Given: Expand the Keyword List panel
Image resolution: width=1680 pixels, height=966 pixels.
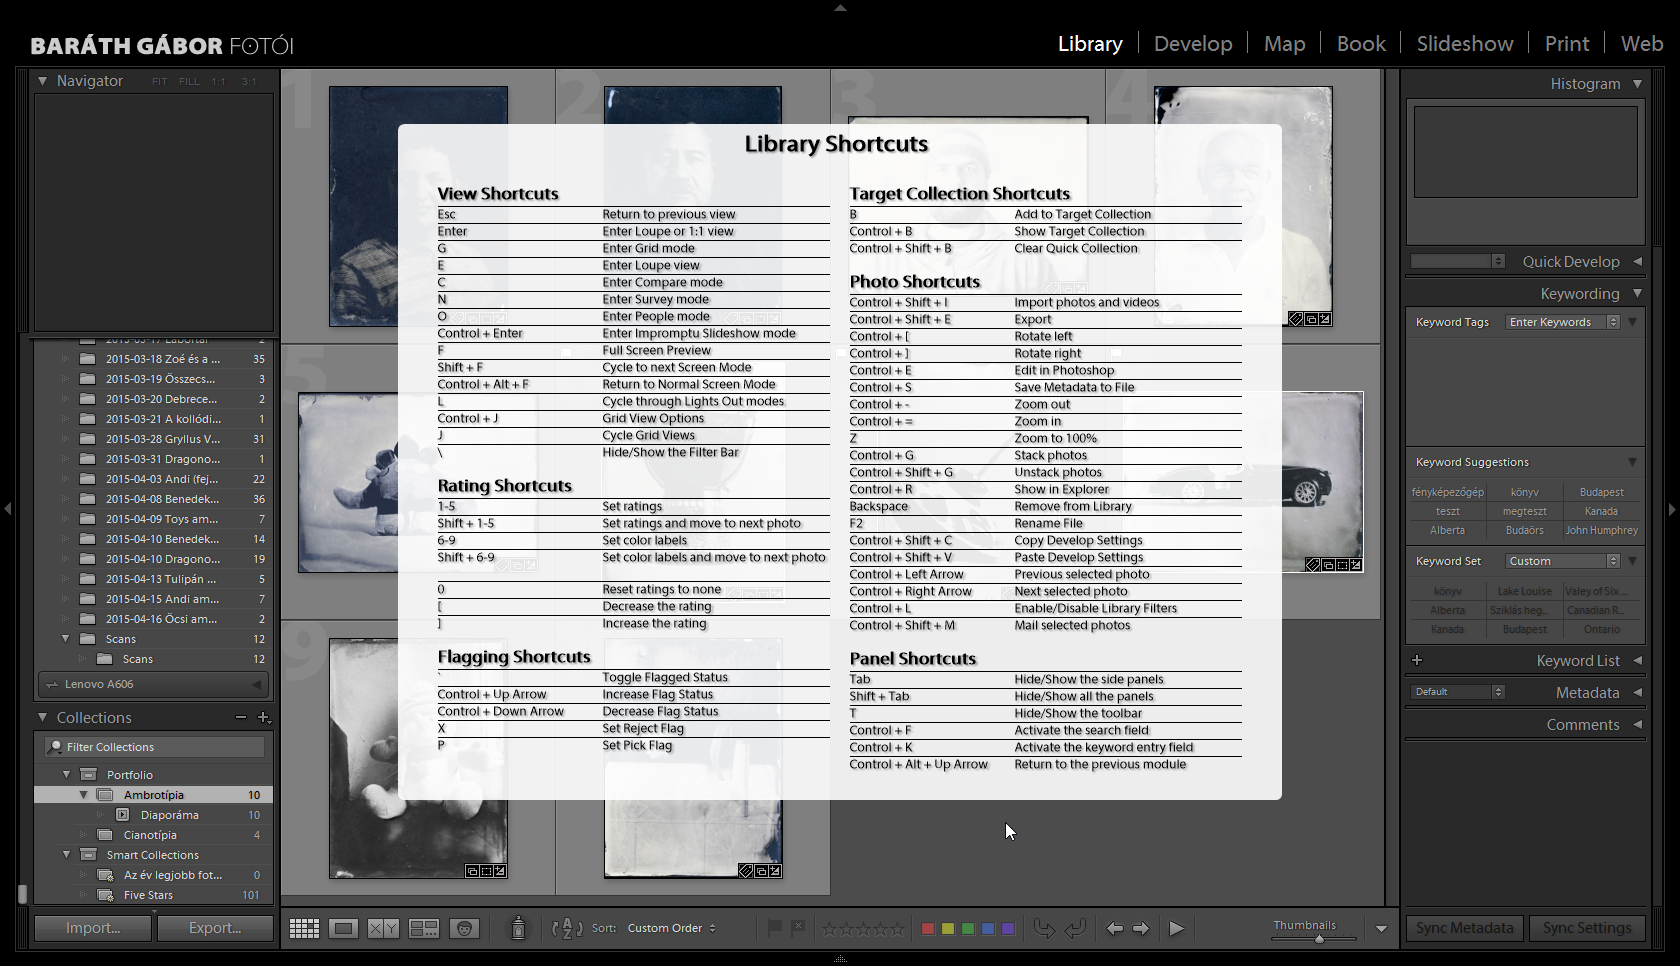Looking at the screenshot, I should [1637, 660].
